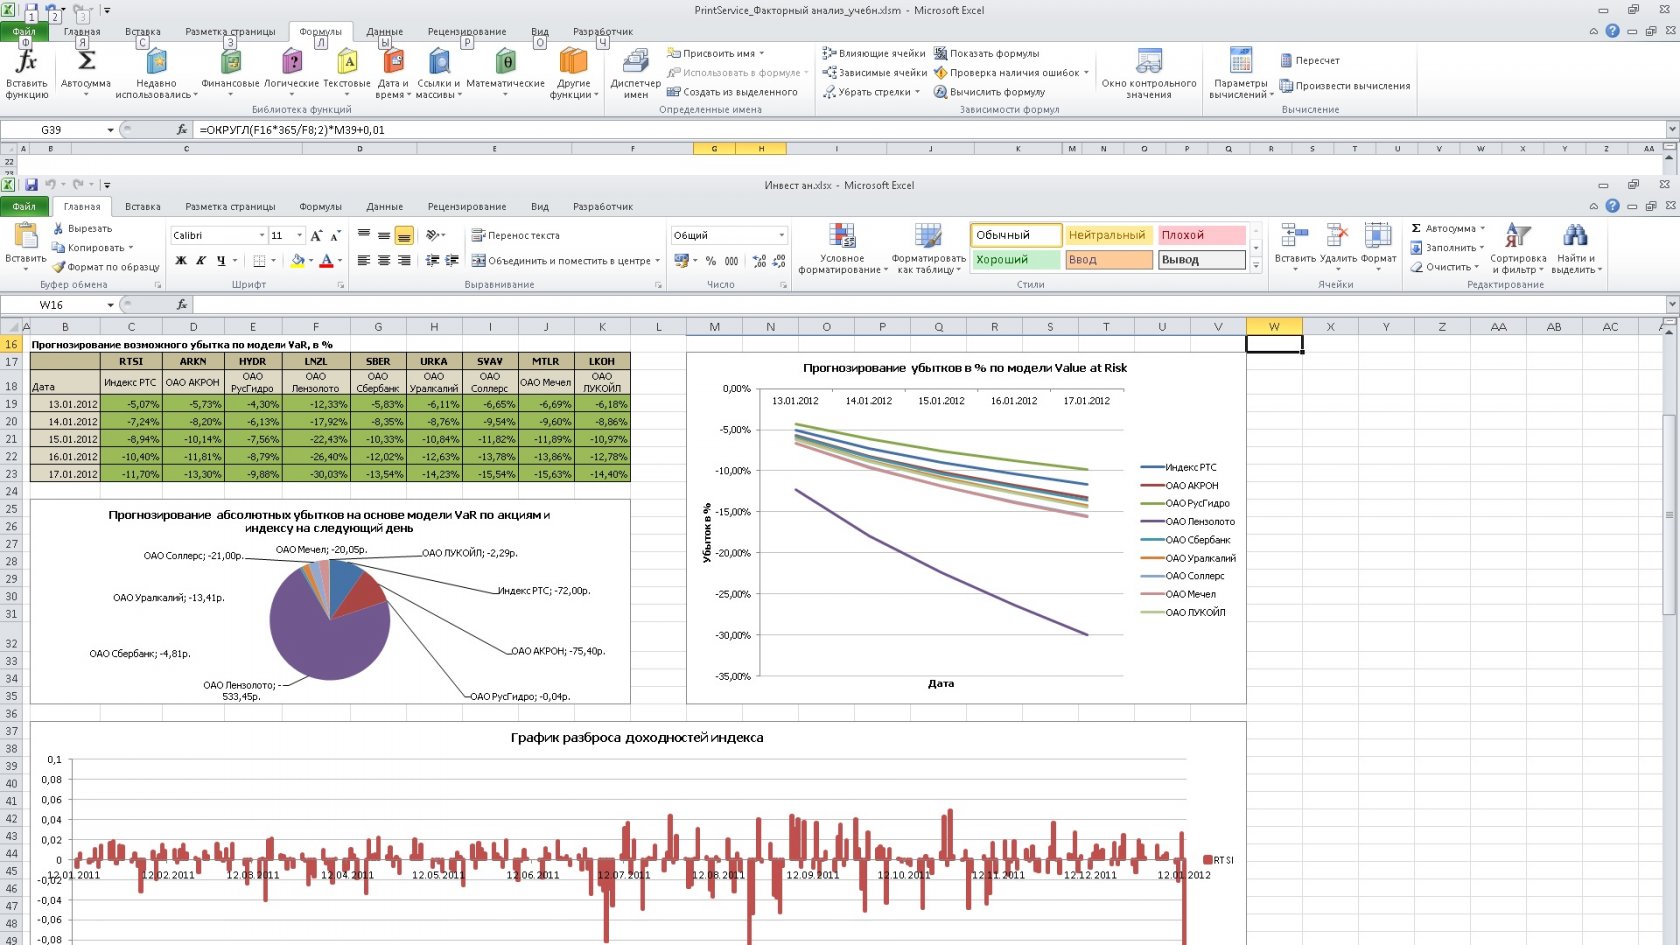Open Условное форматирование
Viewport: 1680px width, 945px height.
tap(842, 249)
